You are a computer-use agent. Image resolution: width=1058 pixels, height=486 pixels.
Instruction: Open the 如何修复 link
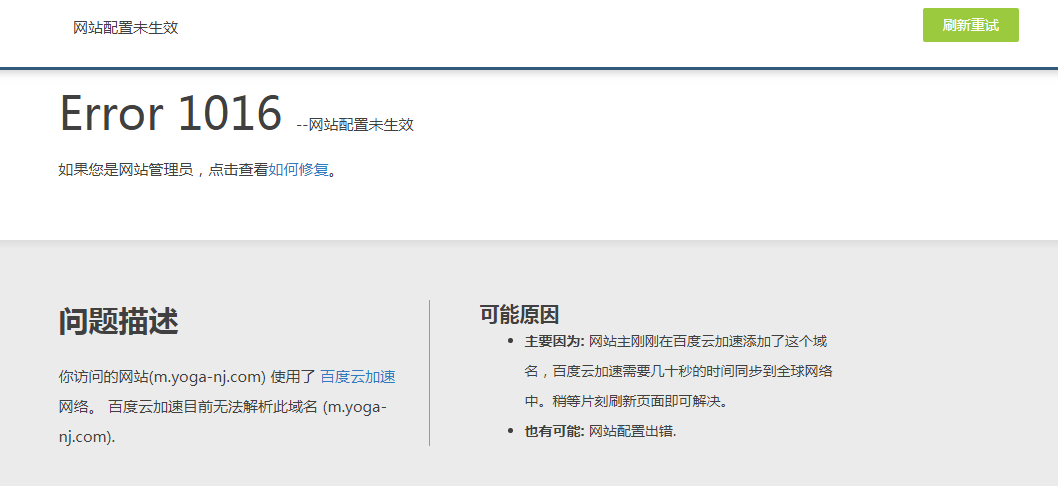coord(298,170)
